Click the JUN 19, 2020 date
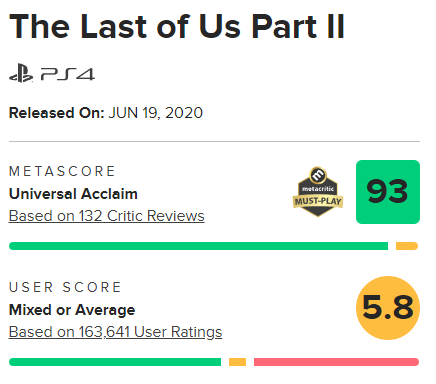 coord(156,113)
